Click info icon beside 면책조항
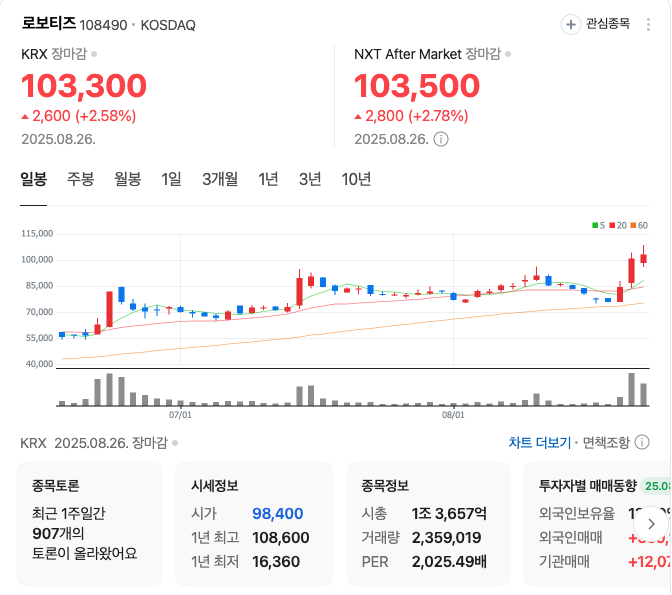Screen dimensions: 672x595 (642, 442)
